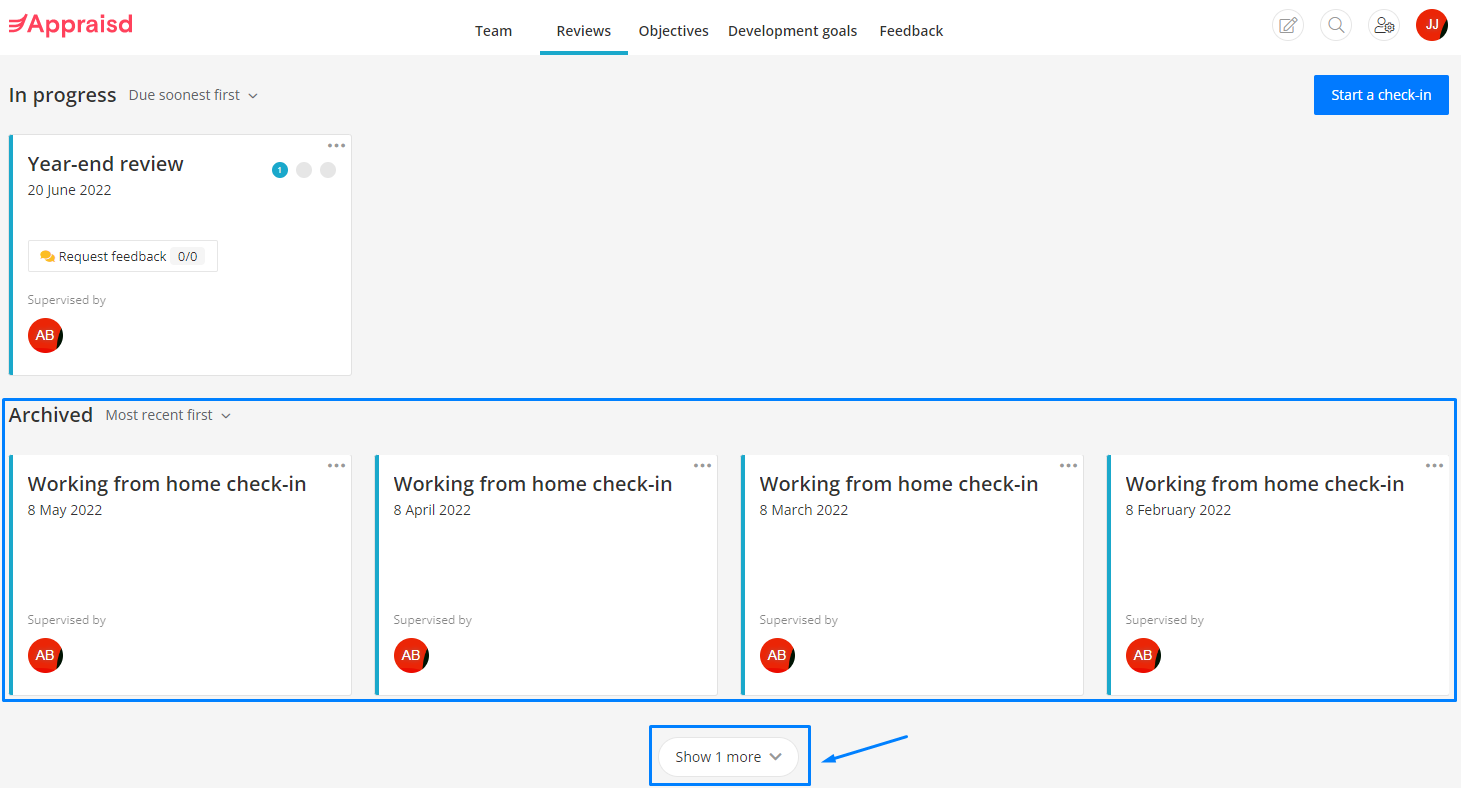This screenshot has width=1461, height=788.
Task: Select the Reviews tab
Action: 584,31
